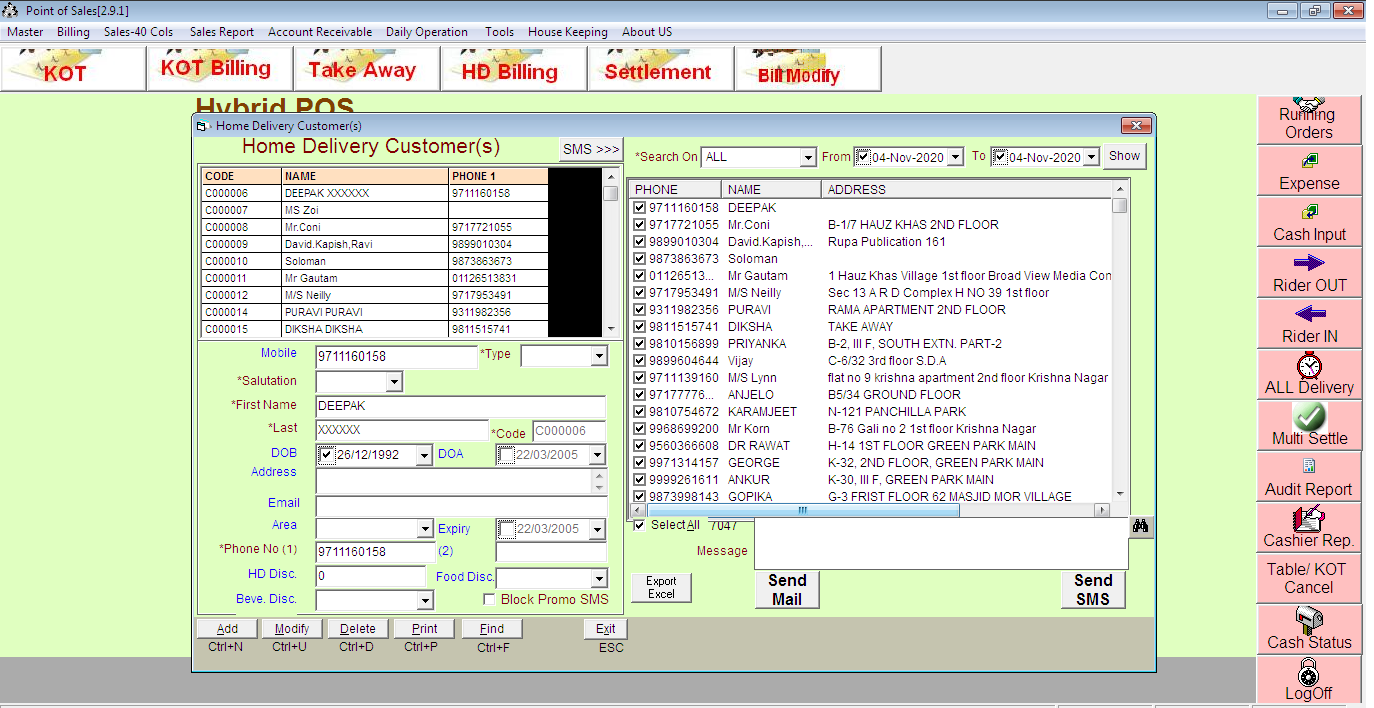Image resolution: width=1374 pixels, height=708 pixels.
Task: Open the Audit Report icon
Action: click(1308, 467)
